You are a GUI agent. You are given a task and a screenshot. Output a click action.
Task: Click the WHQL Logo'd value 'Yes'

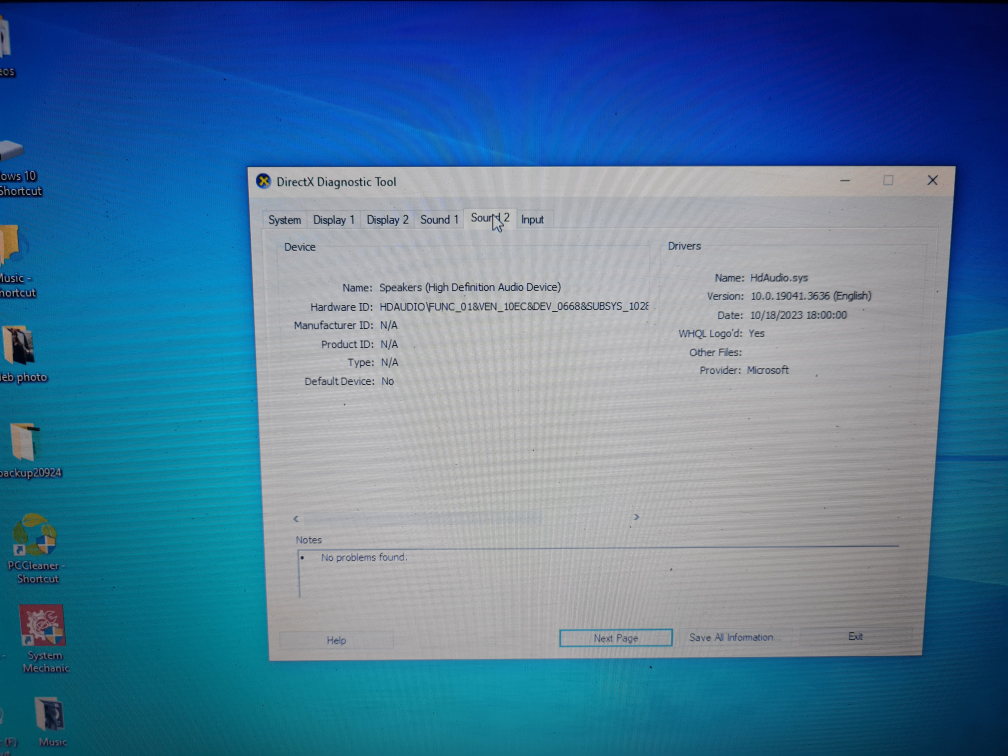757,334
